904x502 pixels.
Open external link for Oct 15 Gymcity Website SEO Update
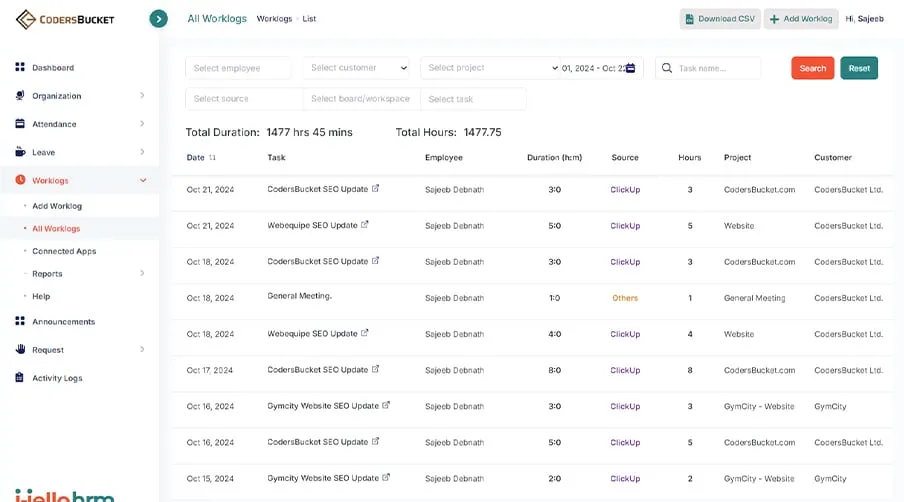386,477
